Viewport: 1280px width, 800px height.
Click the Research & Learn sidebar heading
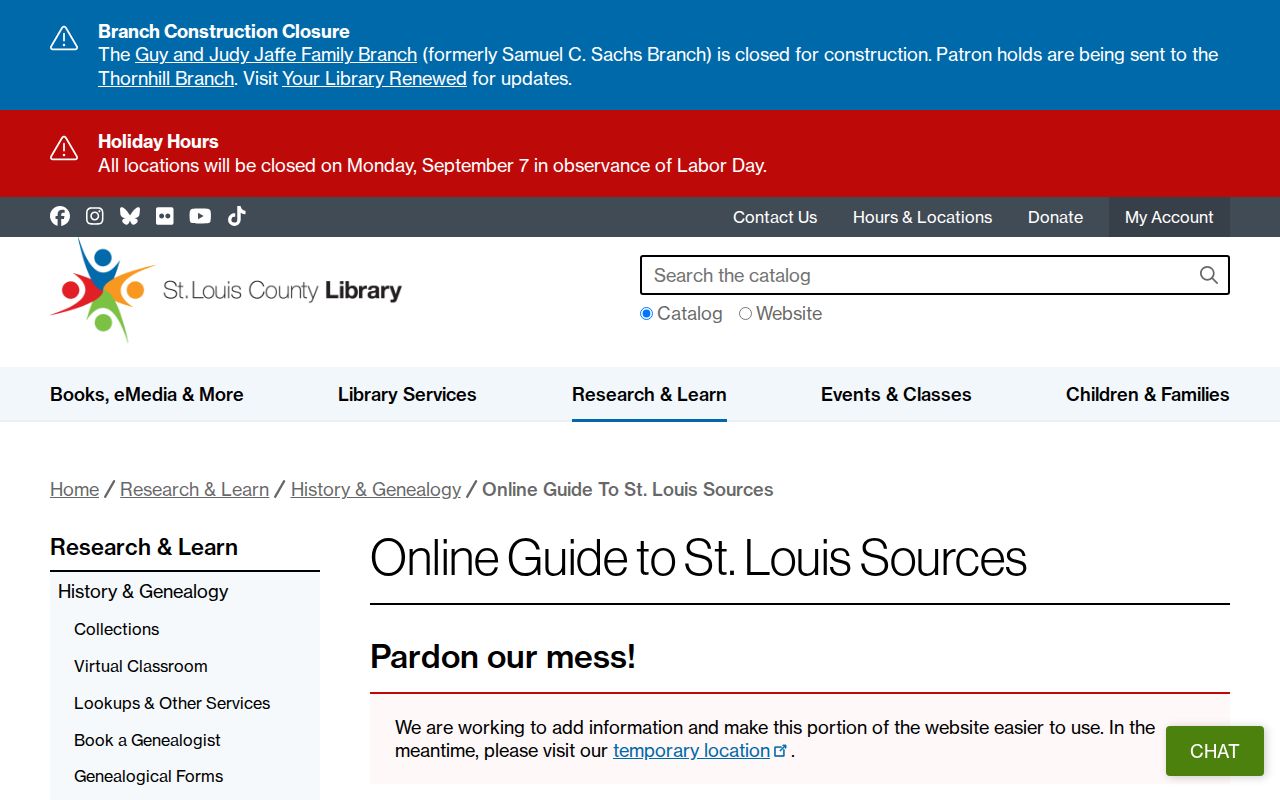(144, 547)
